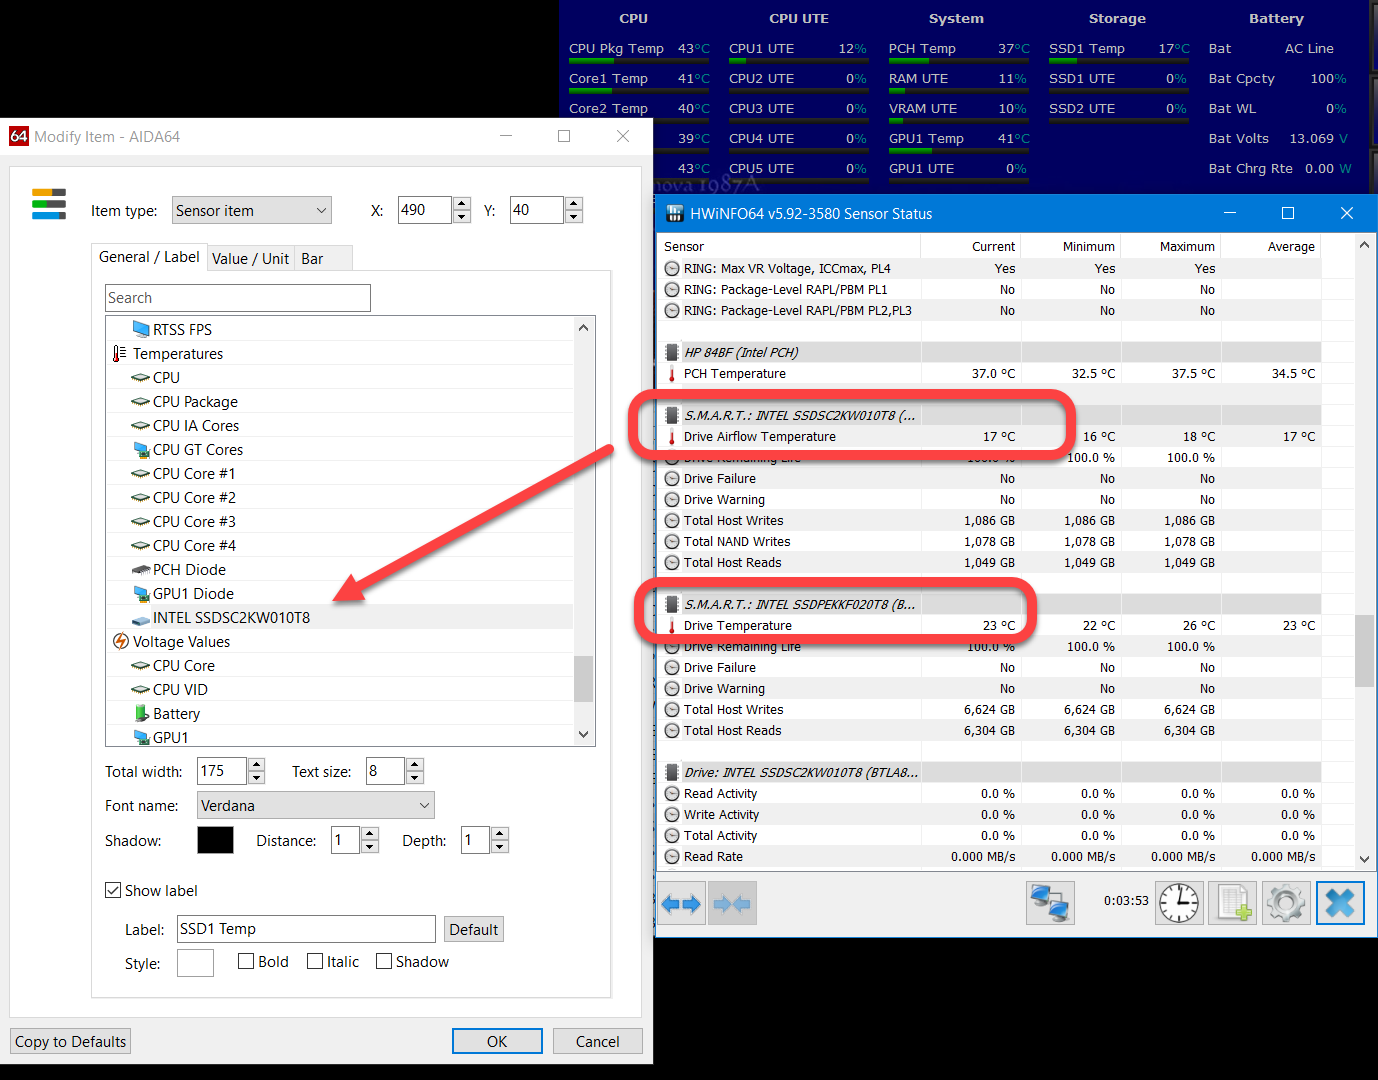Click the dual-monitors remote monitoring icon

pyautogui.click(x=1050, y=903)
